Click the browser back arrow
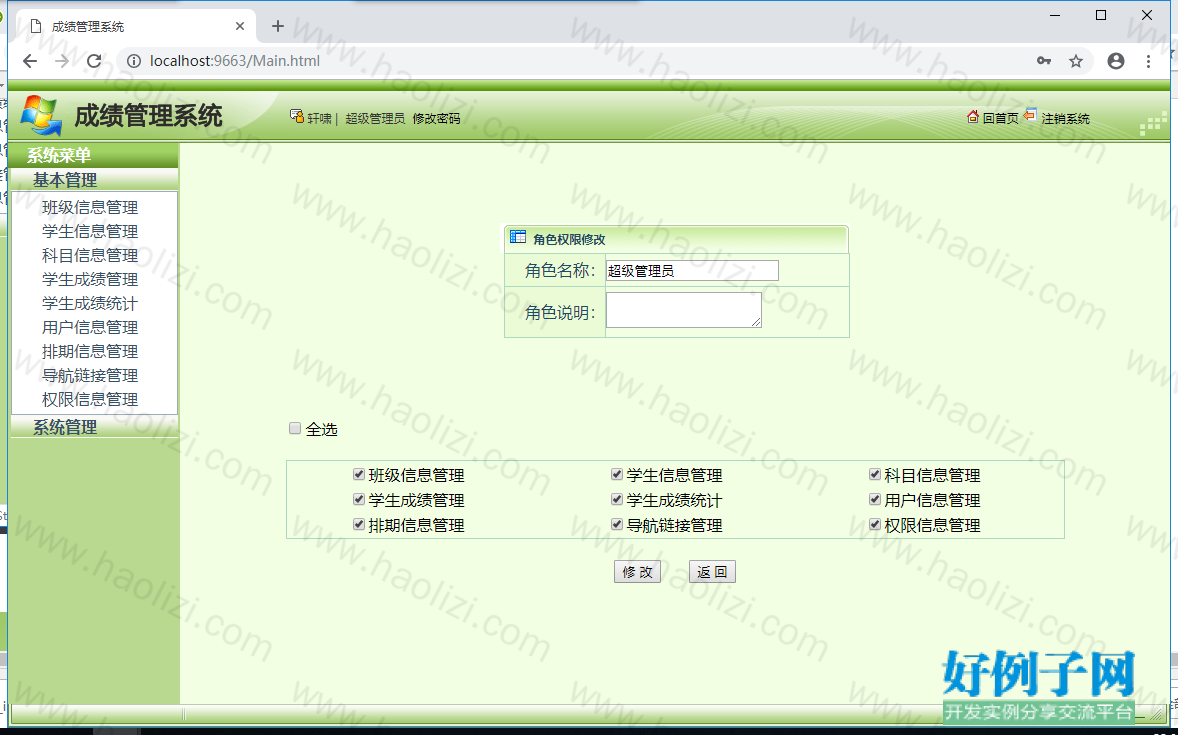The height and width of the screenshot is (735, 1178). coord(30,61)
